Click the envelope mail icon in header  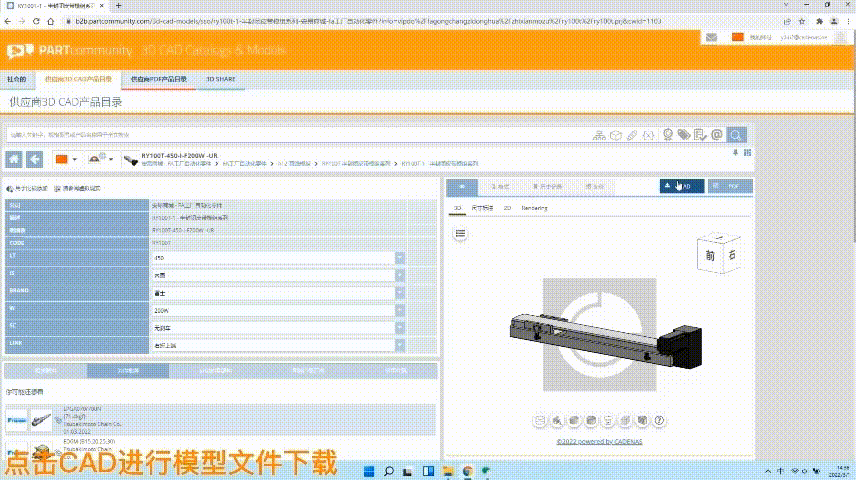(711, 38)
